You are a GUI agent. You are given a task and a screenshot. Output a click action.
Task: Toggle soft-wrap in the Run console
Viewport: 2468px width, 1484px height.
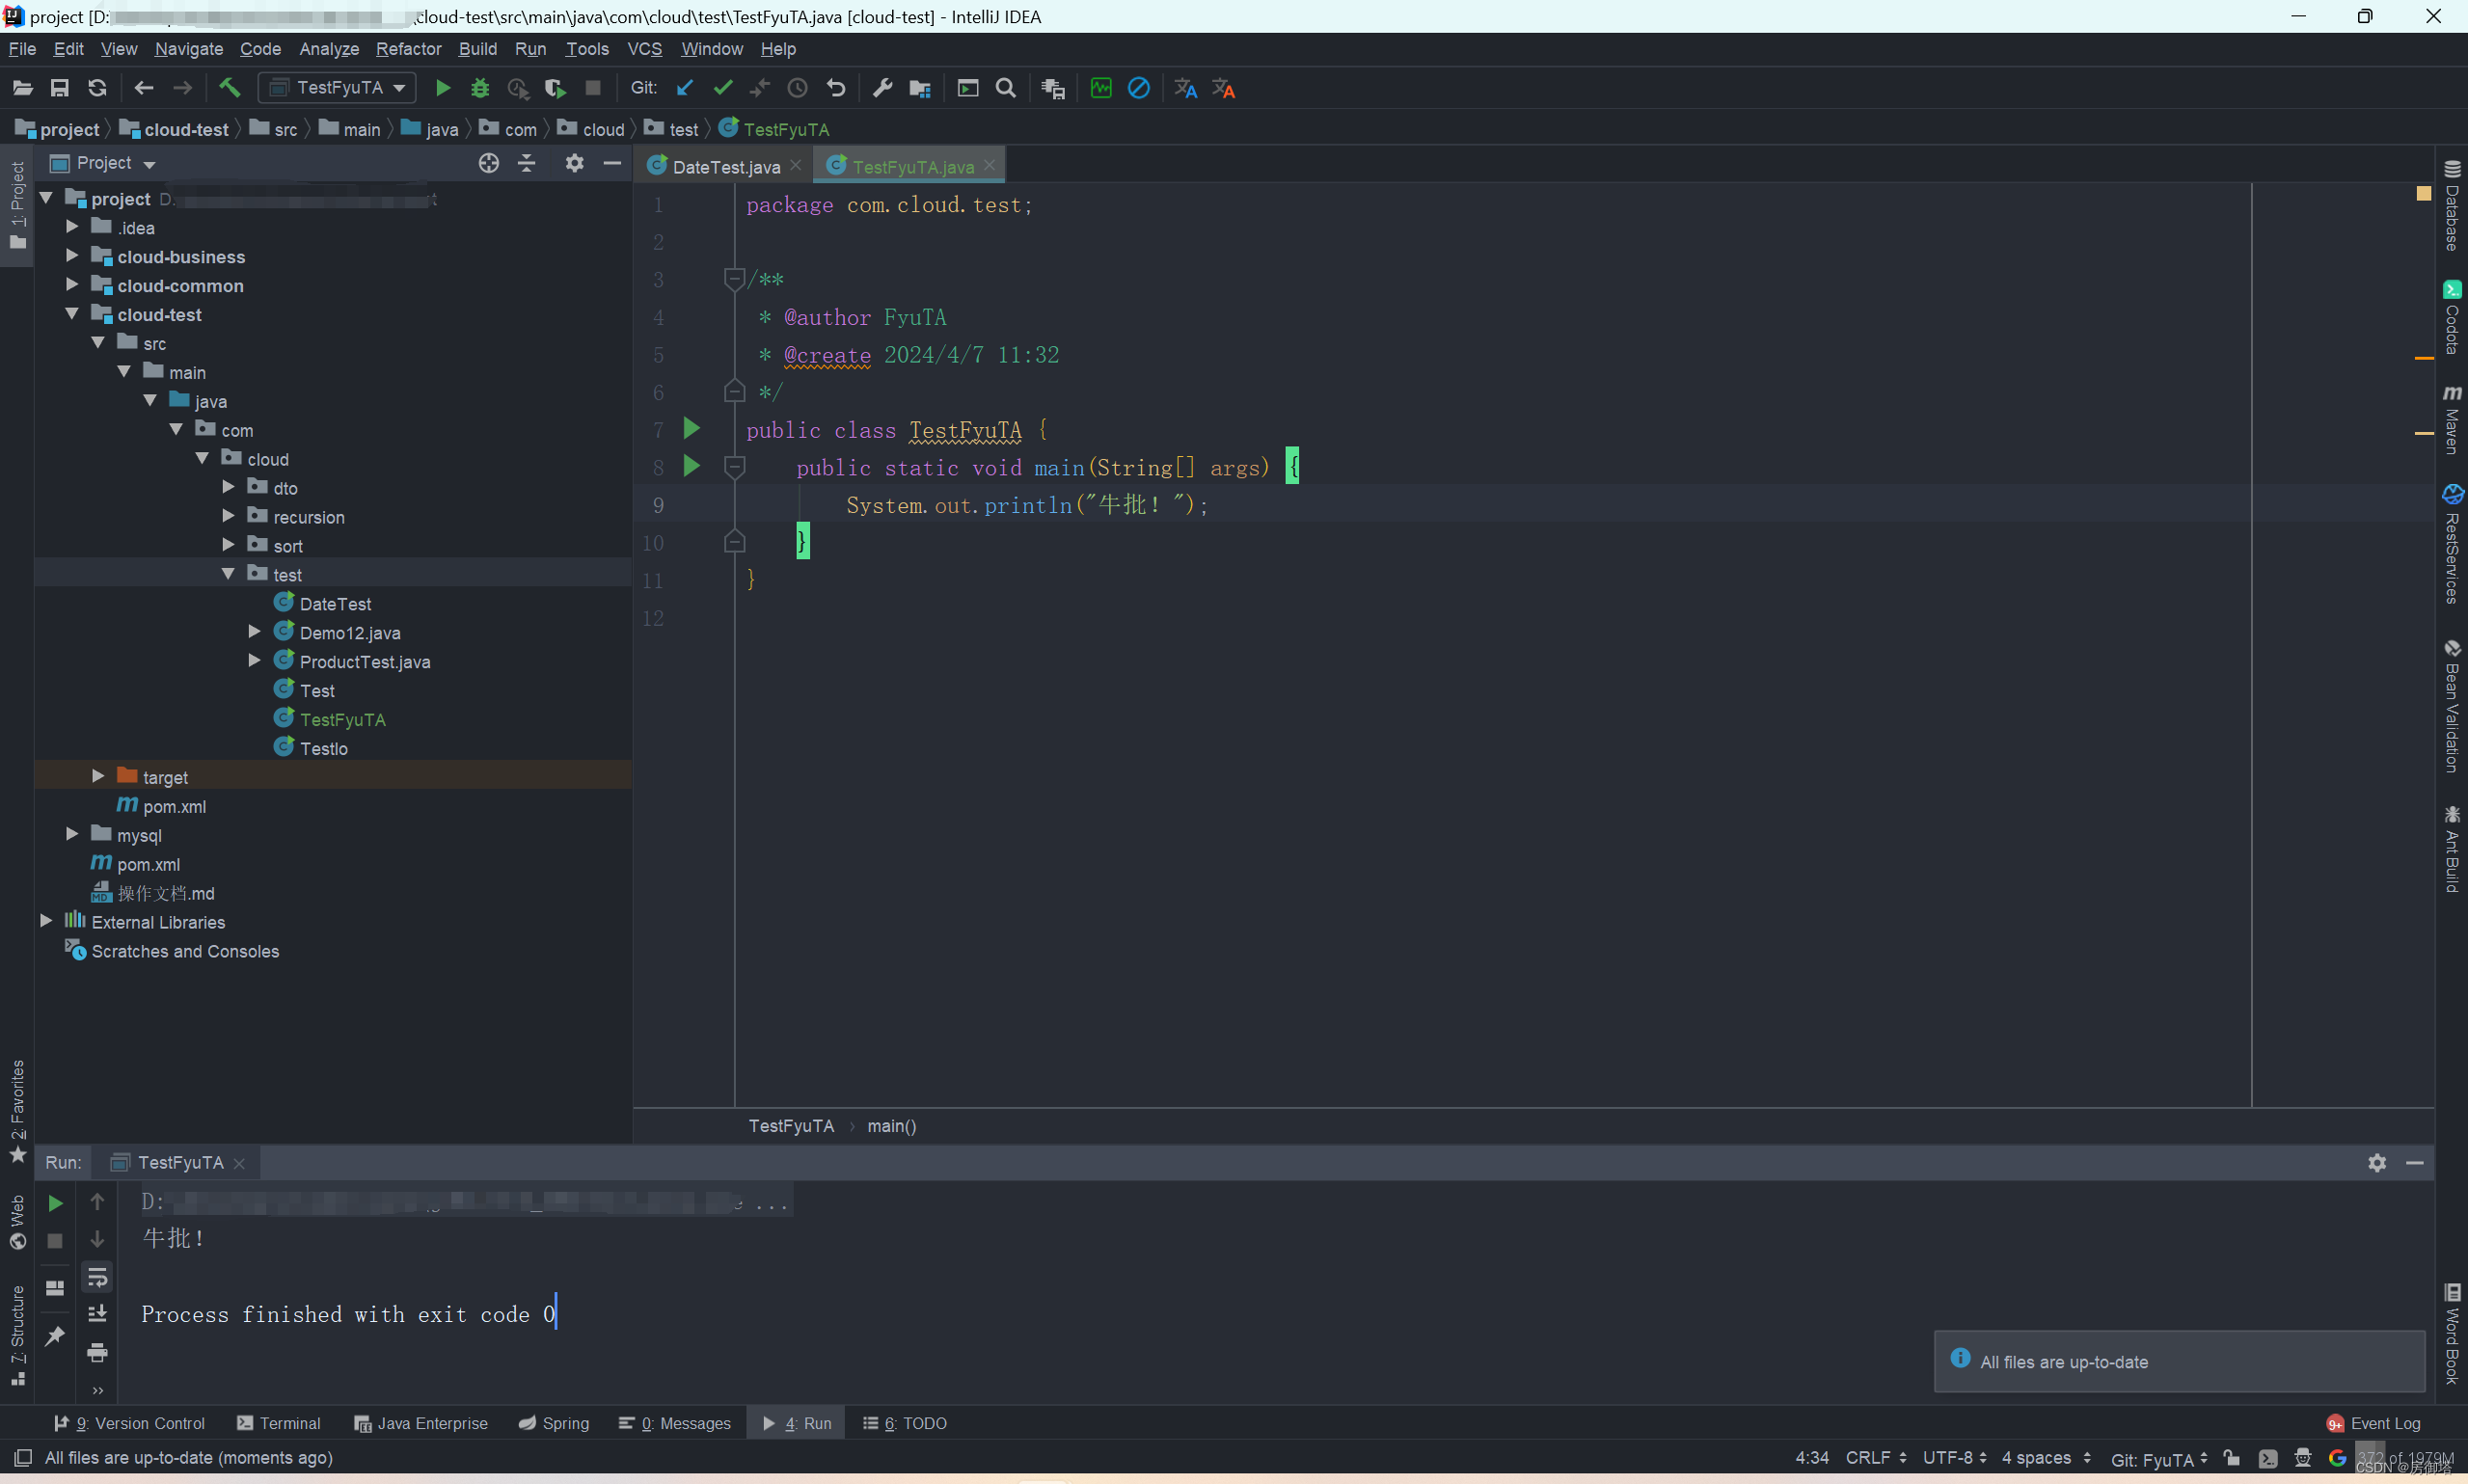[97, 1277]
